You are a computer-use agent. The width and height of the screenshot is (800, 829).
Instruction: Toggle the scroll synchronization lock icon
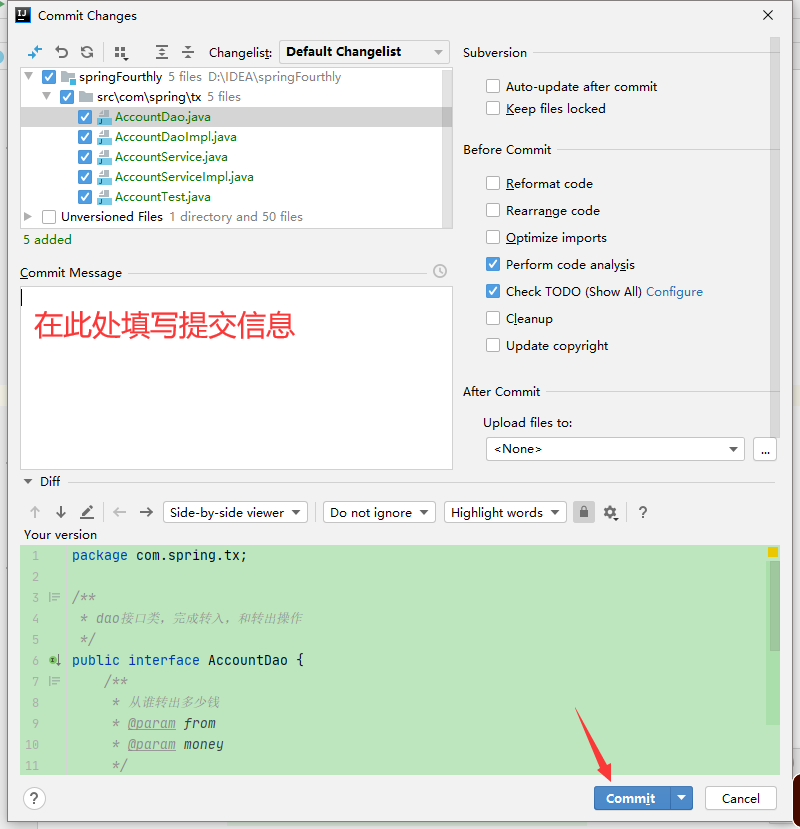pyautogui.click(x=584, y=512)
